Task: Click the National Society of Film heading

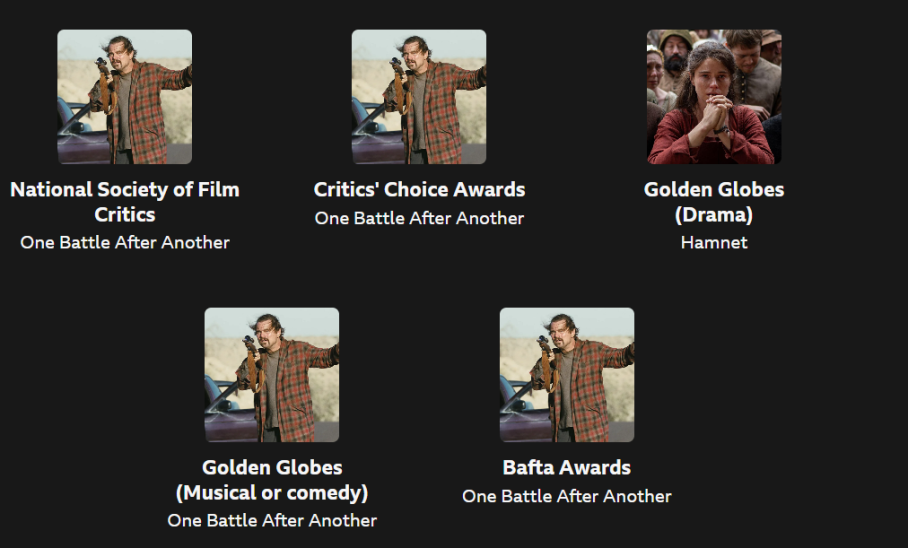Action: pyautogui.click(x=125, y=190)
